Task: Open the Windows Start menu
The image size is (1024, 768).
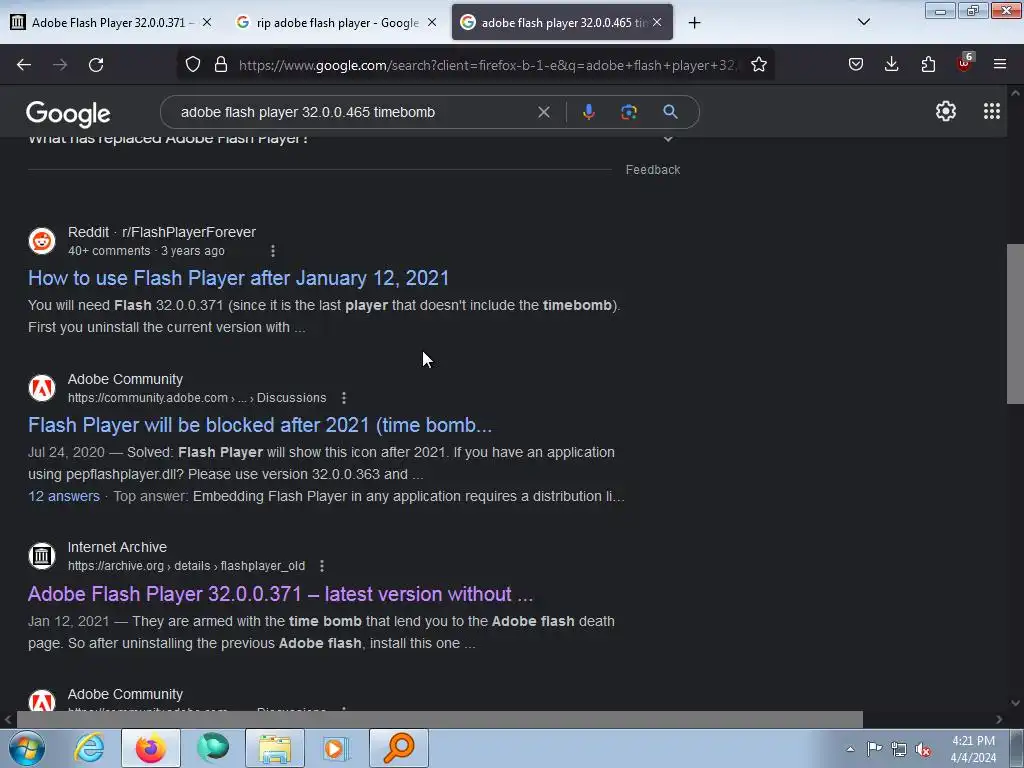Action: (x=27, y=748)
